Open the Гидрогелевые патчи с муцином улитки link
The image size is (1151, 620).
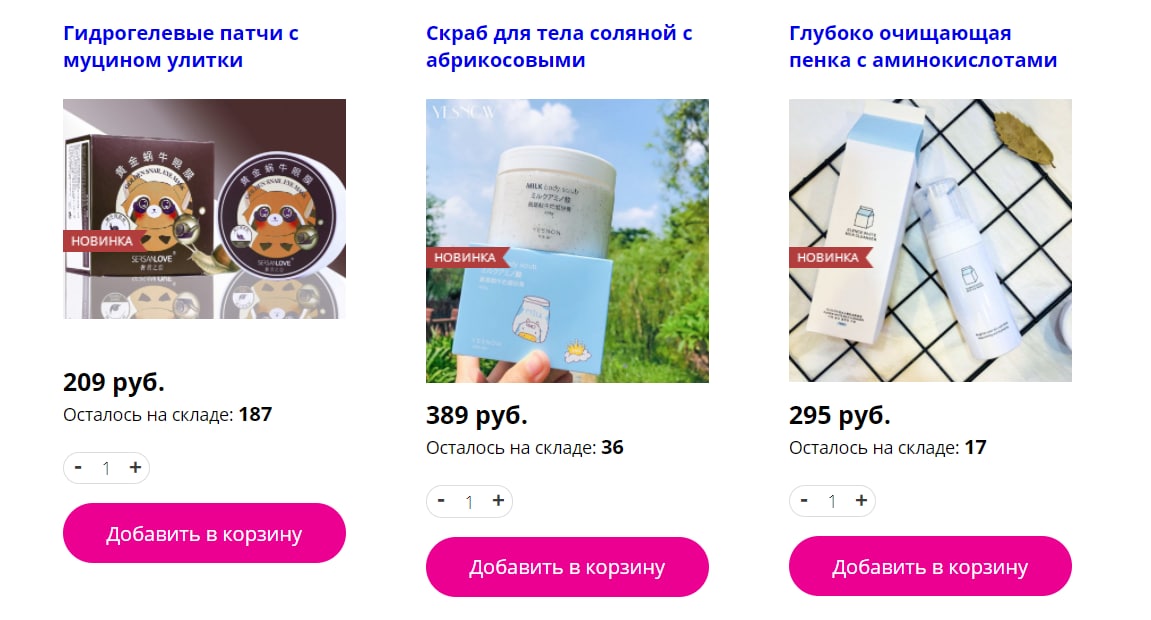tap(181, 46)
